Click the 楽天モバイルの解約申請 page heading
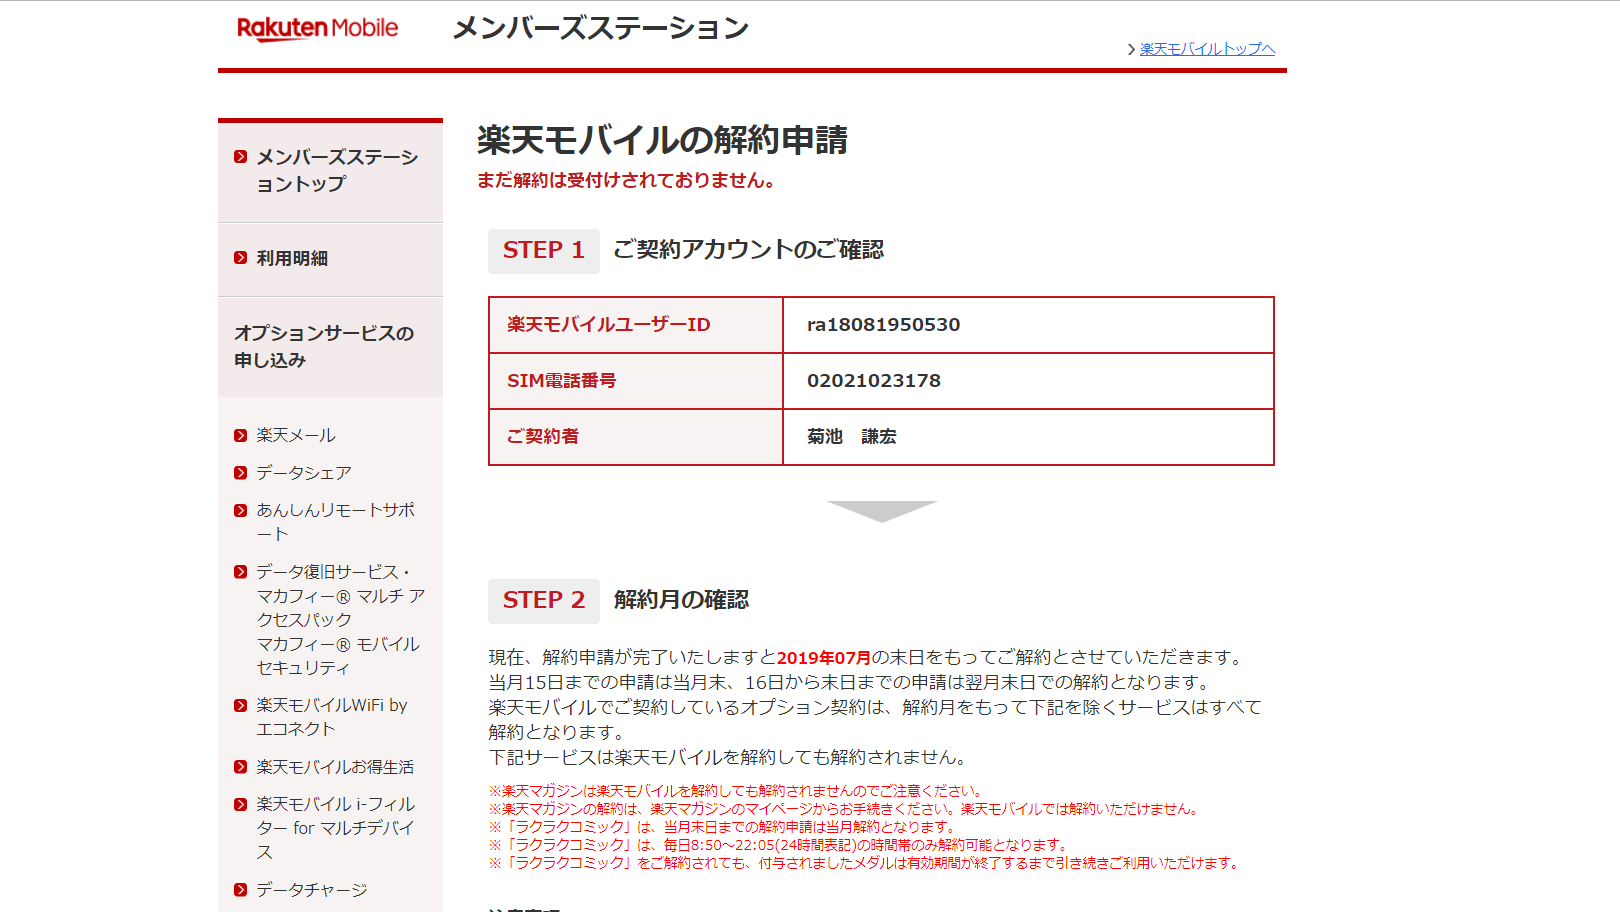Screen dimensions: 1620x912 [662, 140]
